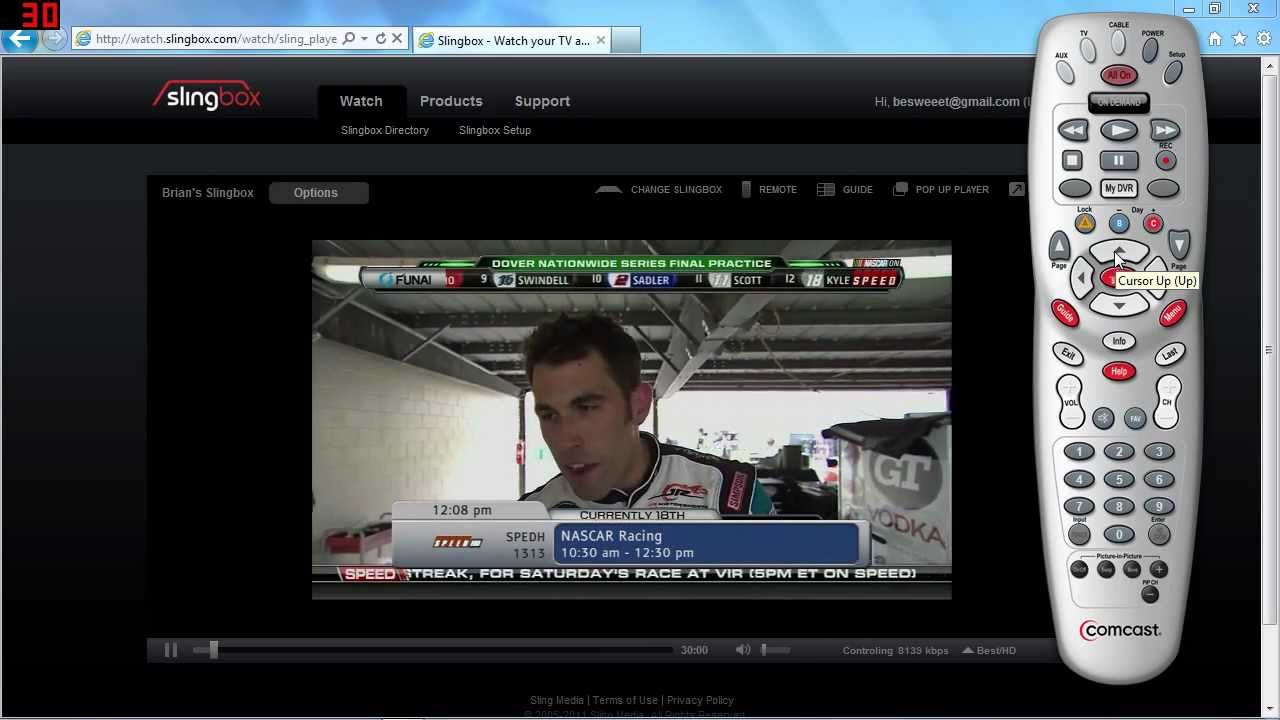
Task: Click number 9 on the remote keypad
Action: [x=1159, y=506]
